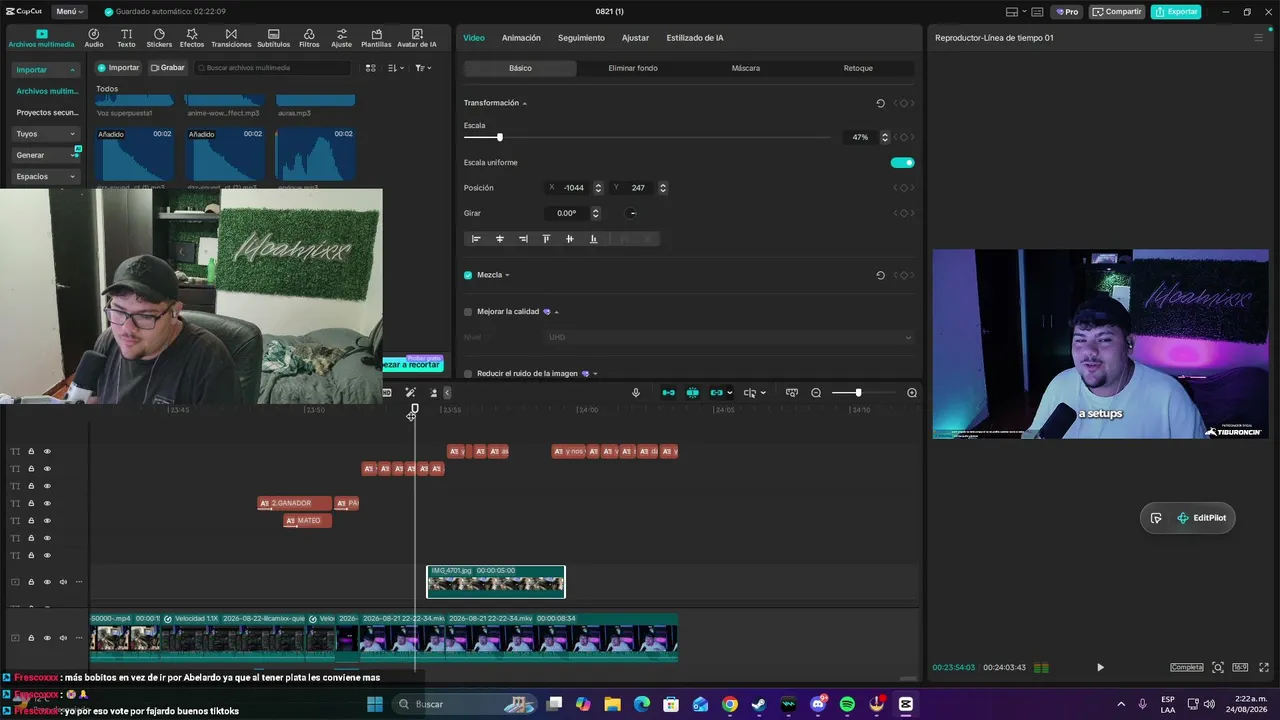The width and height of the screenshot is (1280, 720).
Task: Open the media sort dropdown
Action: click(396, 68)
